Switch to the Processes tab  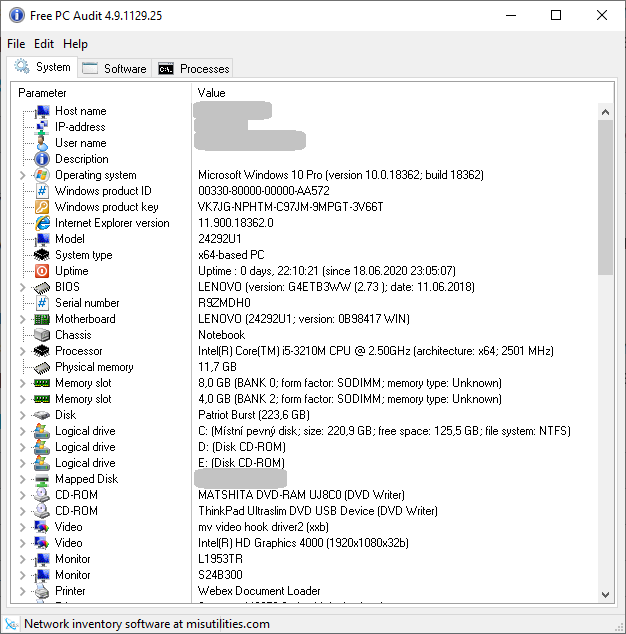pos(193,69)
